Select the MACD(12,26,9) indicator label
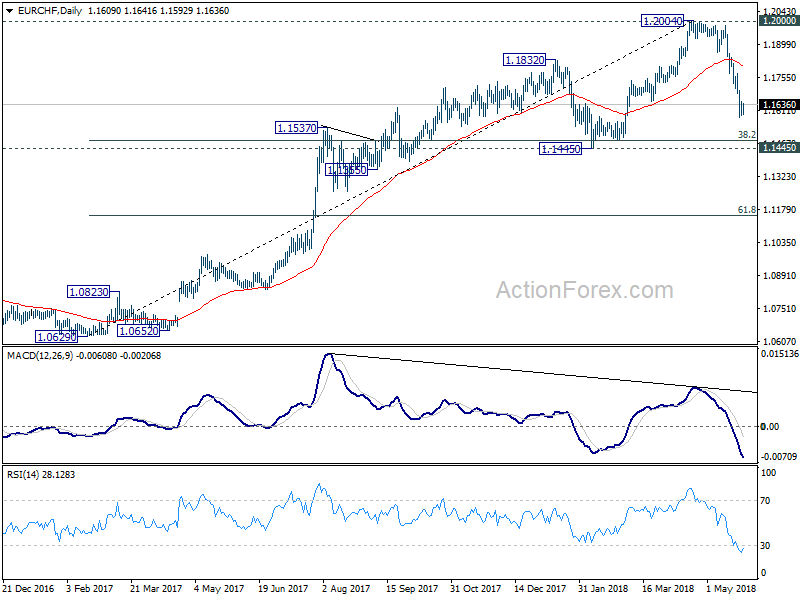The height and width of the screenshot is (600, 800). click(x=40, y=356)
